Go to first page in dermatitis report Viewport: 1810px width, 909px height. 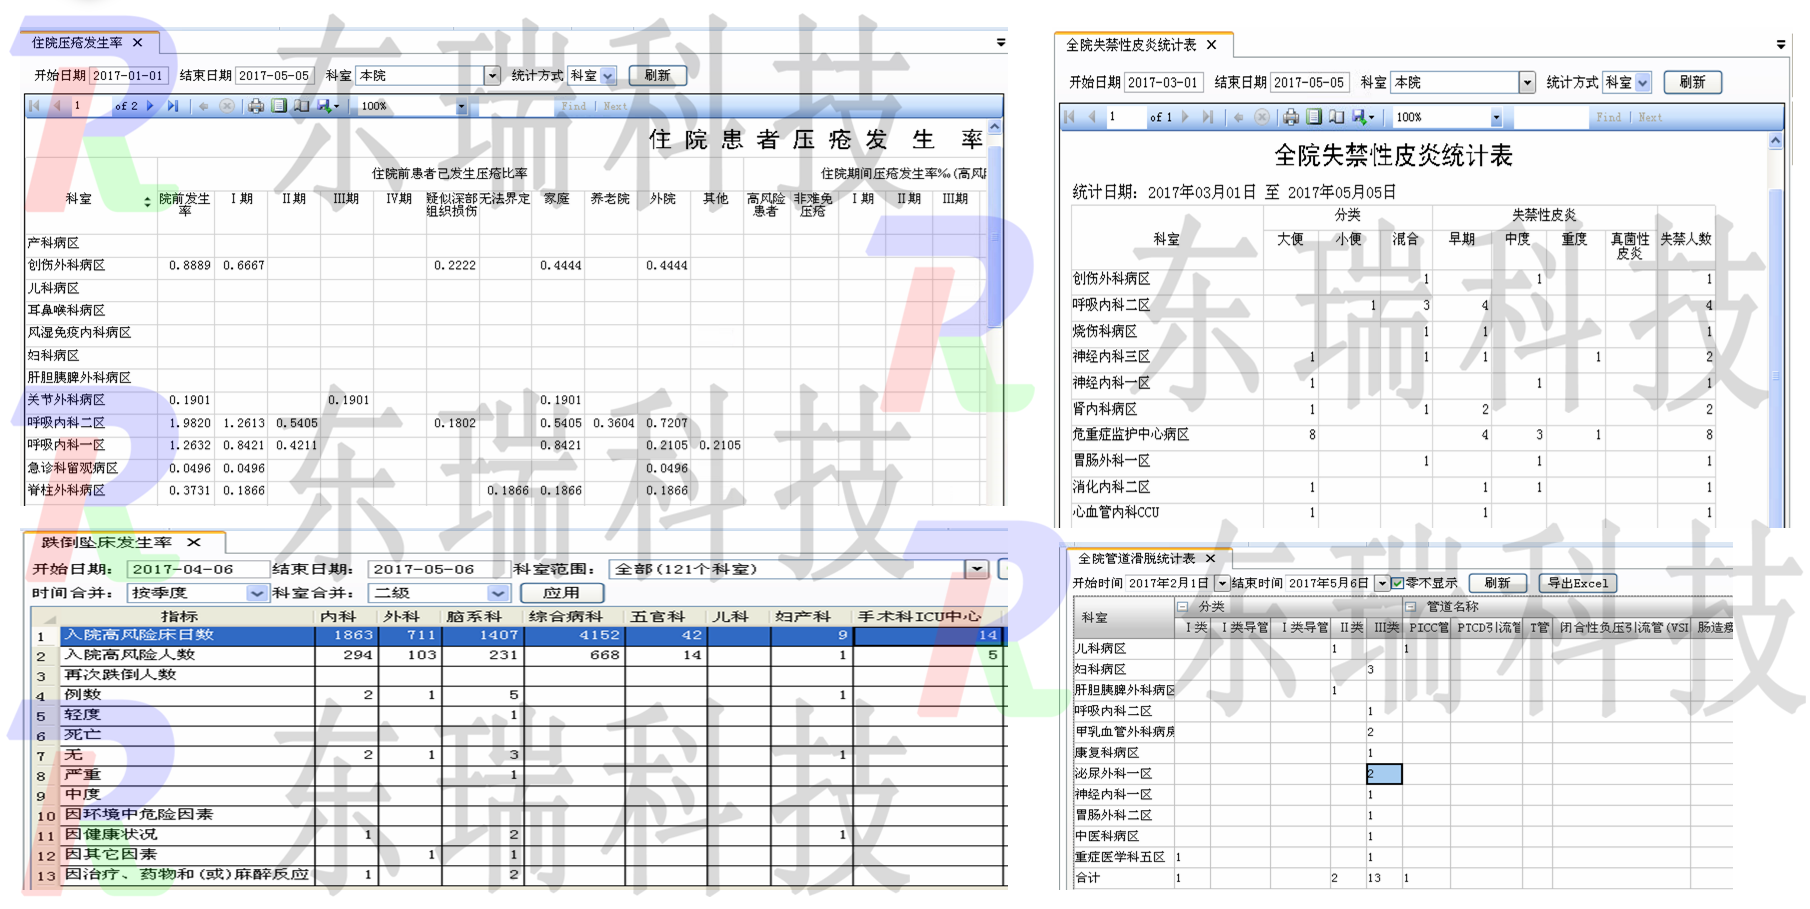(x=1070, y=117)
